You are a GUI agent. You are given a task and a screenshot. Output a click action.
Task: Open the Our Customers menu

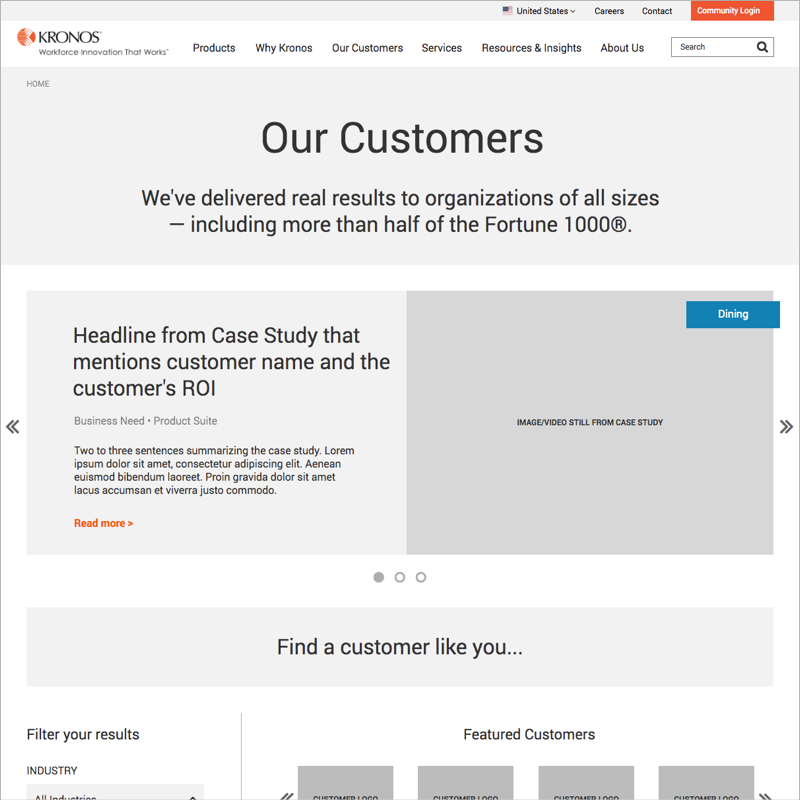367,48
